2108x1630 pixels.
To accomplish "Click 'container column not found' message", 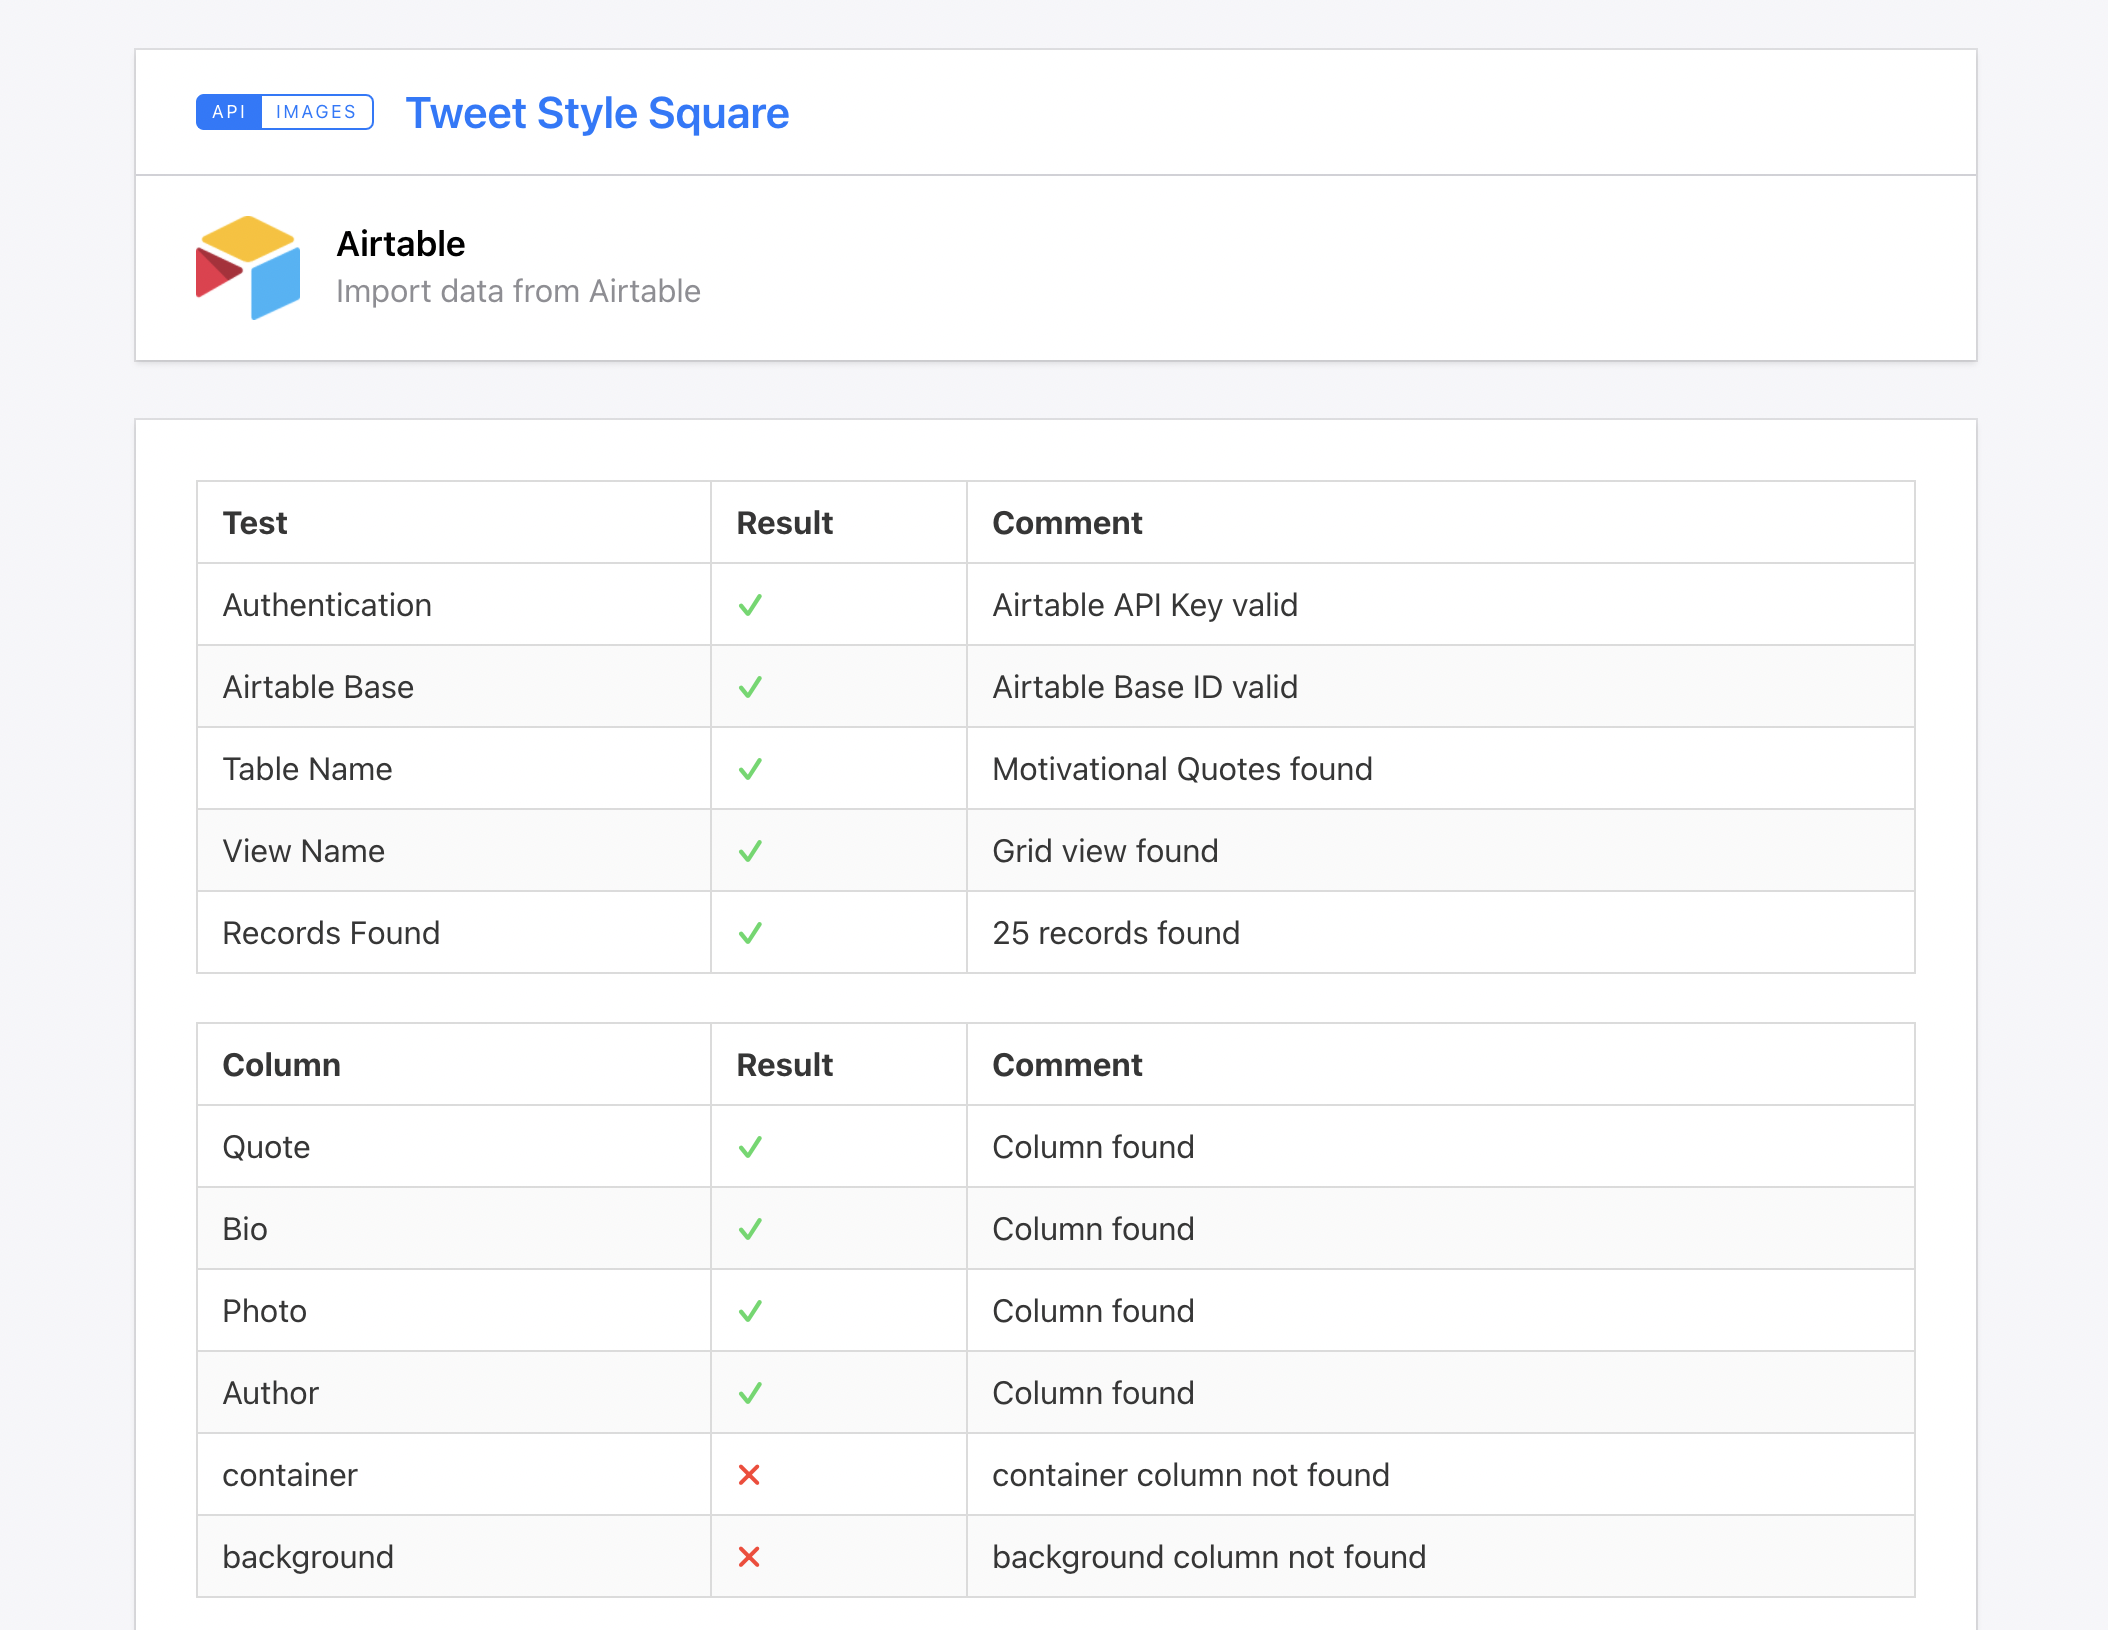I will (1191, 1475).
